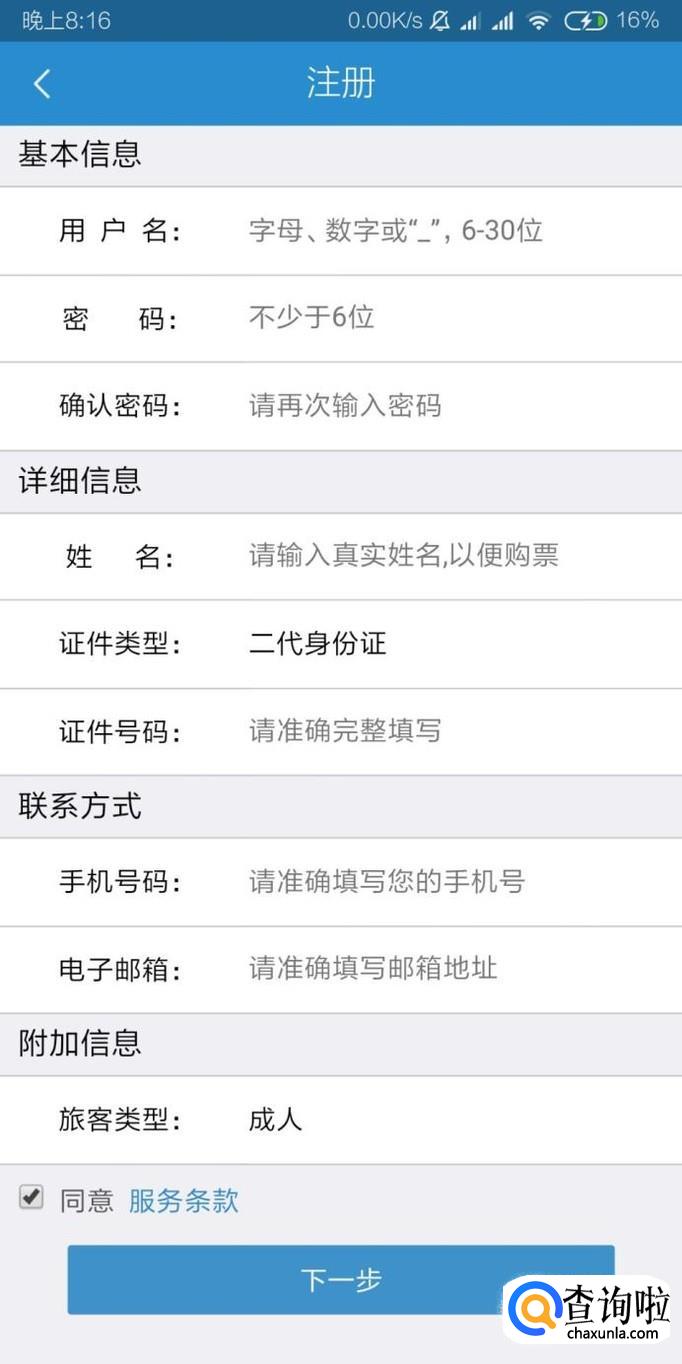Uncheck the 同意 agreement checkbox

tap(32, 1197)
